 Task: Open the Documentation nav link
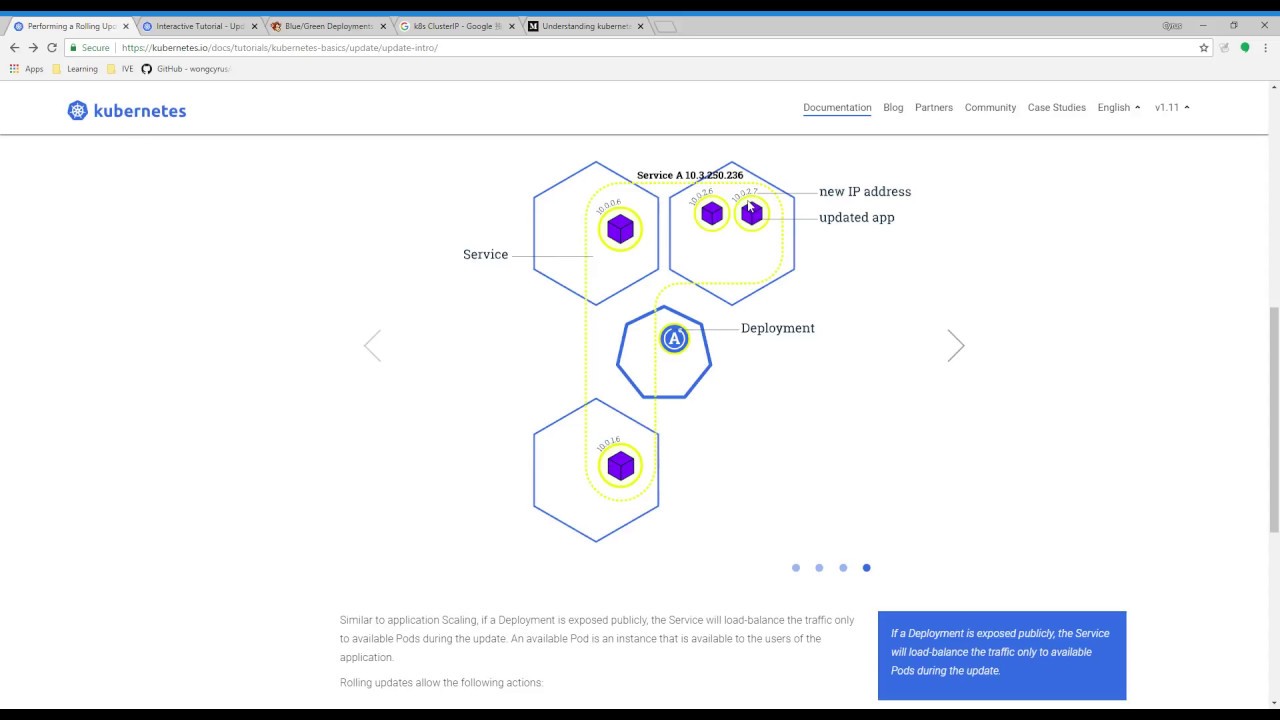(837, 107)
